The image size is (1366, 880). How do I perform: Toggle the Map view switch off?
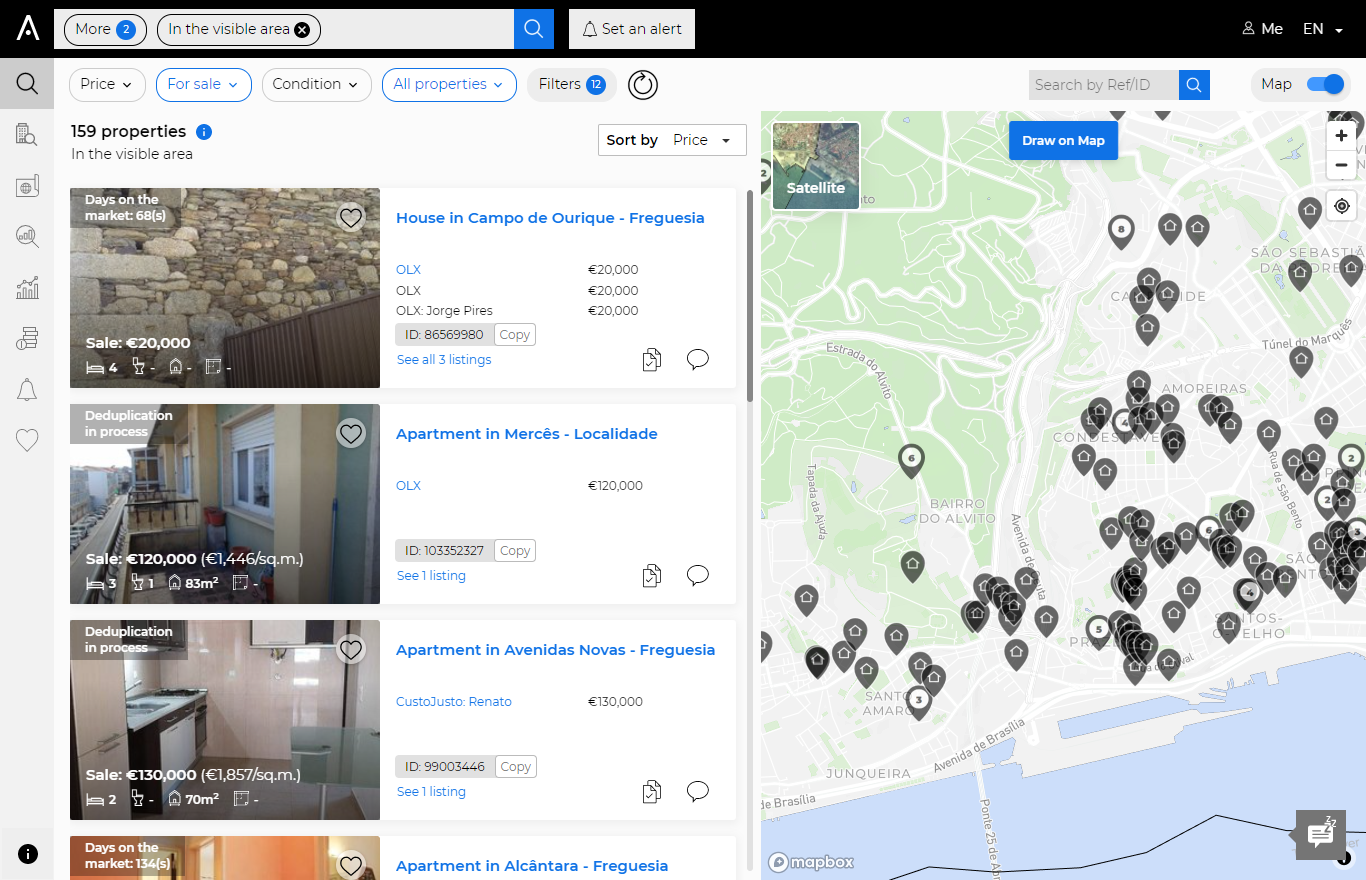[1327, 85]
